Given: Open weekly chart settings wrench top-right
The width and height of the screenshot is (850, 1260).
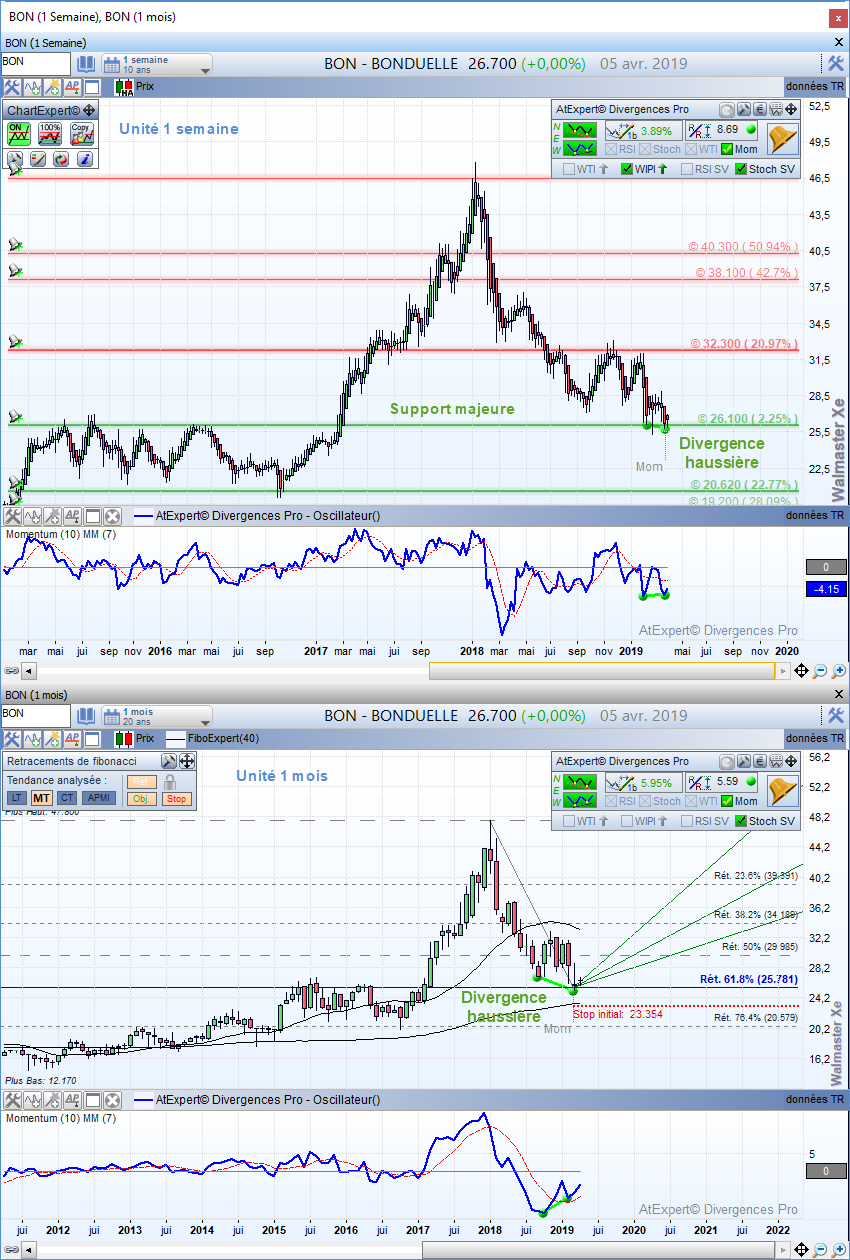Looking at the screenshot, I should click(x=836, y=64).
